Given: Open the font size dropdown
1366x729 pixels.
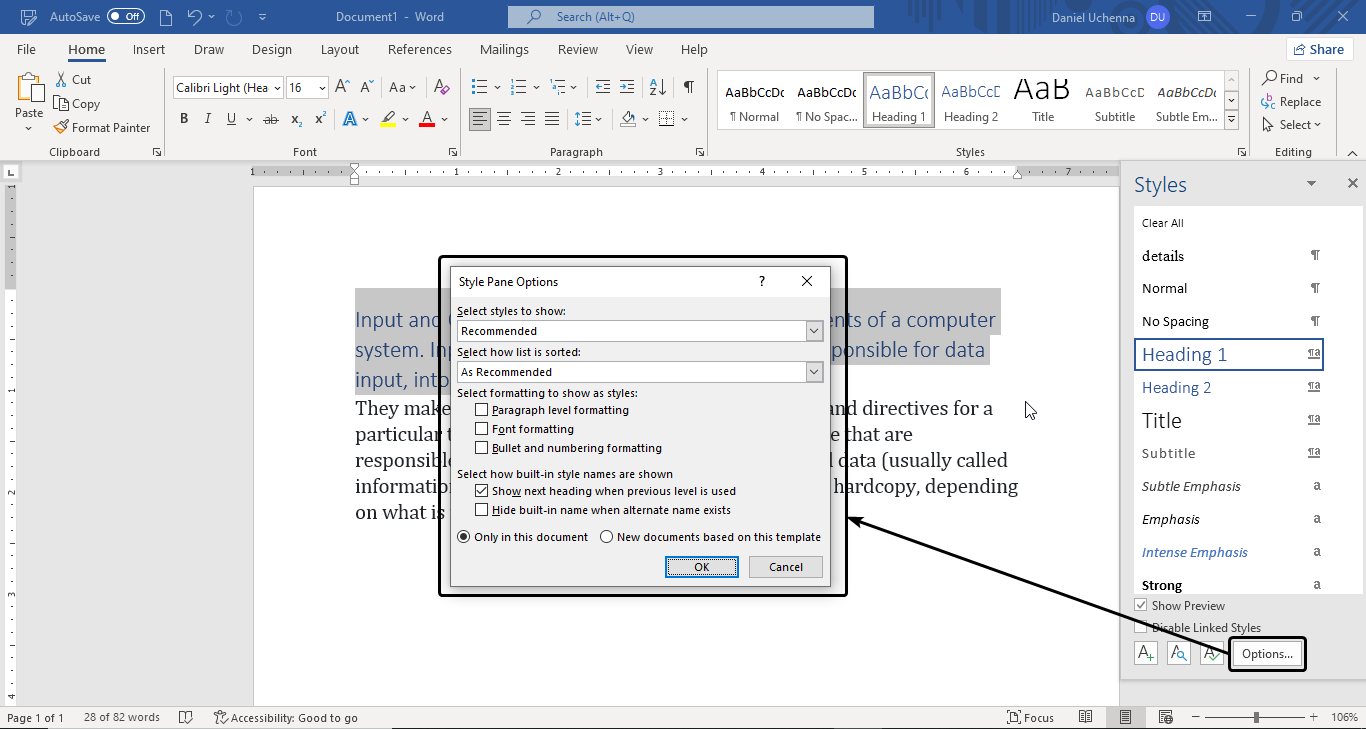Looking at the screenshot, I should pyautogui.click(x=322, y=88).
